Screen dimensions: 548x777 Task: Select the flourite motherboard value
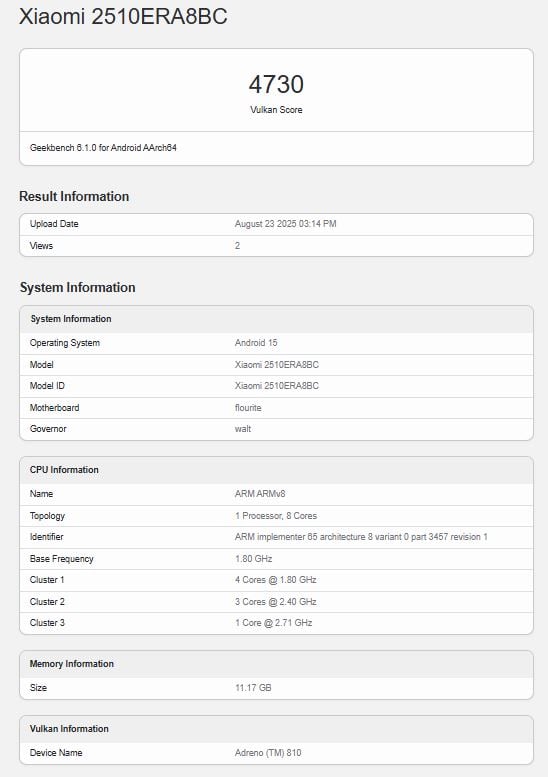pyautogui.click(x=248, y=408)
